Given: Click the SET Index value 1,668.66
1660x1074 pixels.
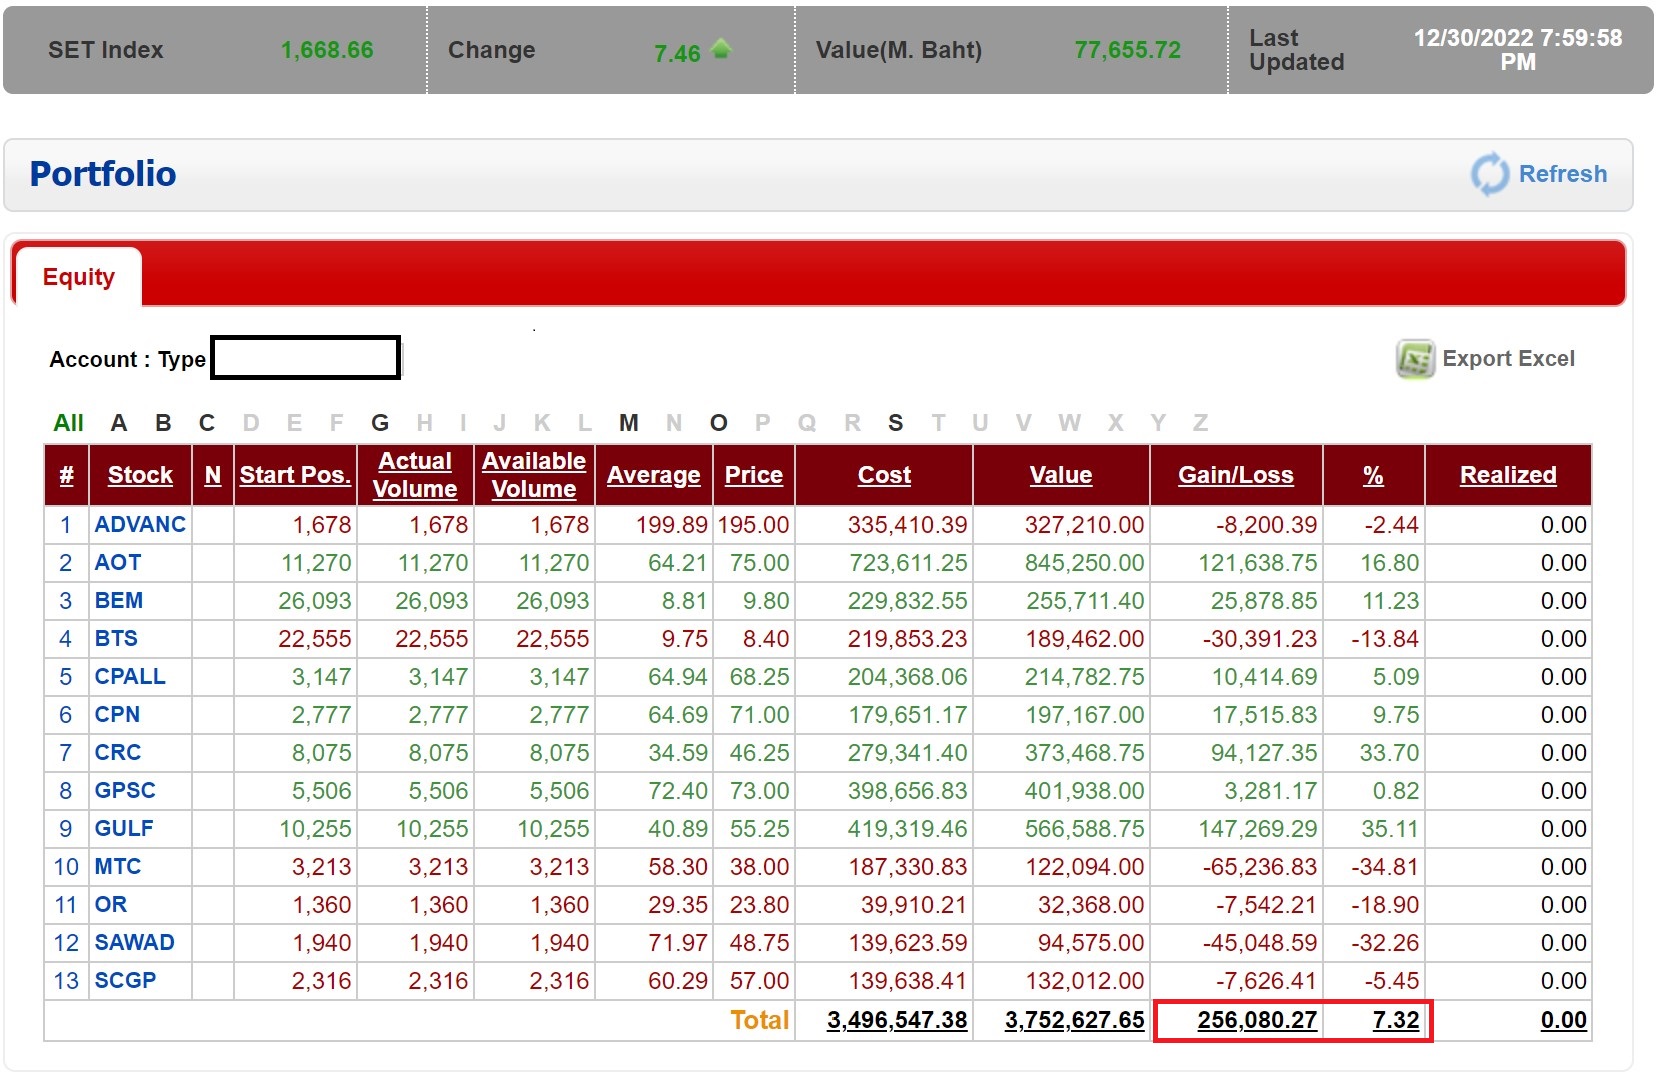Looking at the screenshot, I should pyautogui.click(x=327, y=50).
